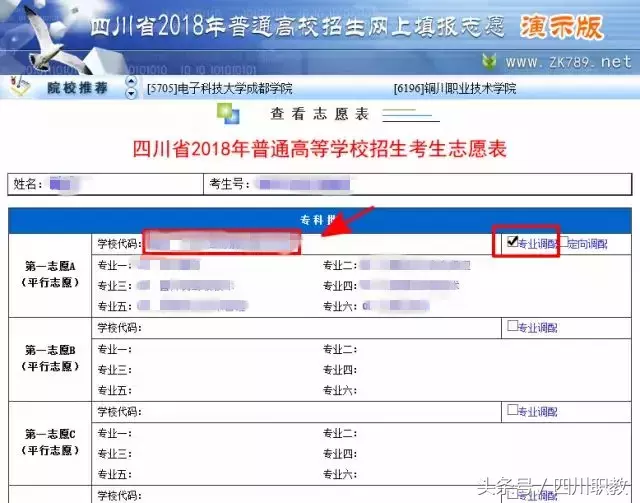640x503 pixels.
Task: Click 专业二 label in 第一志愿C
Action: [x=340, y=433]
